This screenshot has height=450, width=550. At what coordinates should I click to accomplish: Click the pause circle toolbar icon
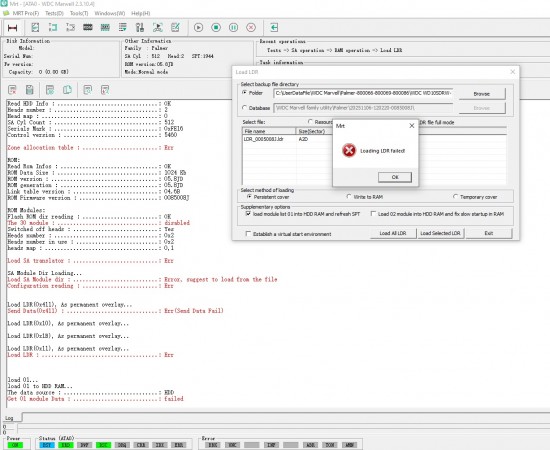click(233, 27)
